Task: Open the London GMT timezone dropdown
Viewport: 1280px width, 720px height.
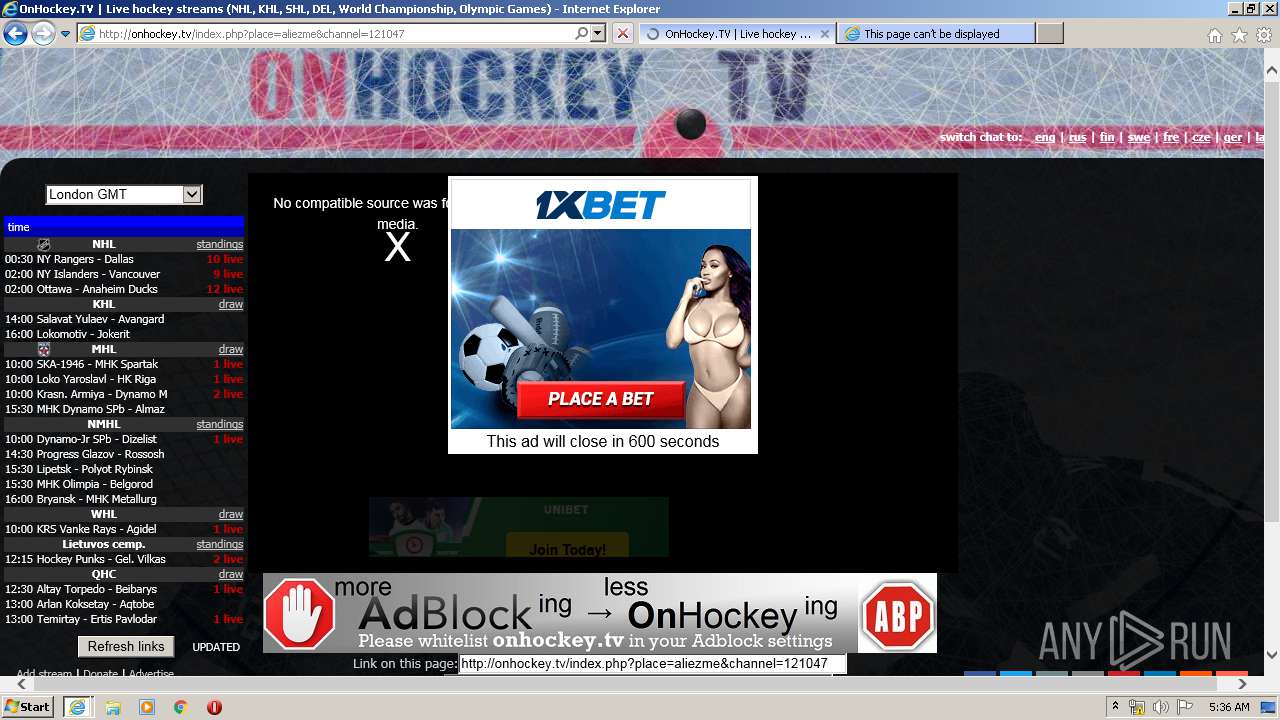Action: coord(124,195)
